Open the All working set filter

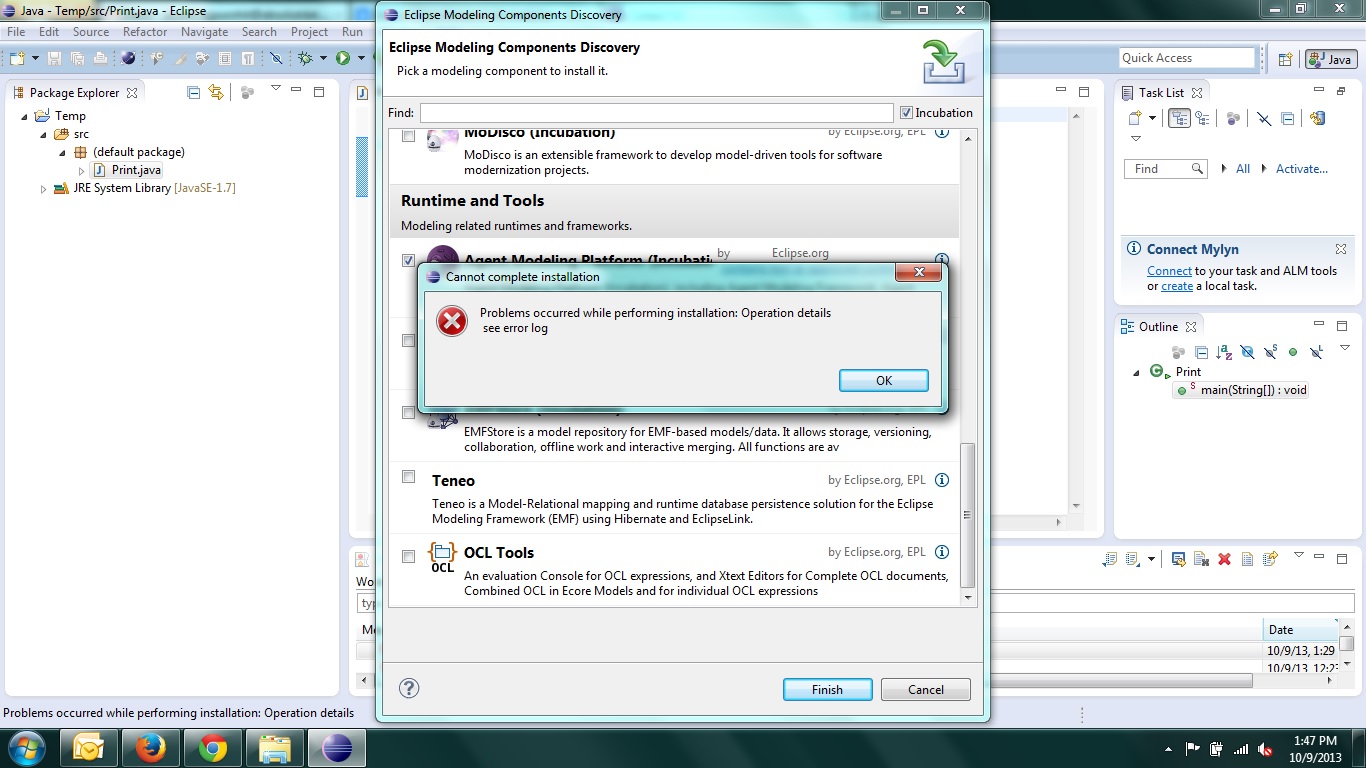[1243, 169]
